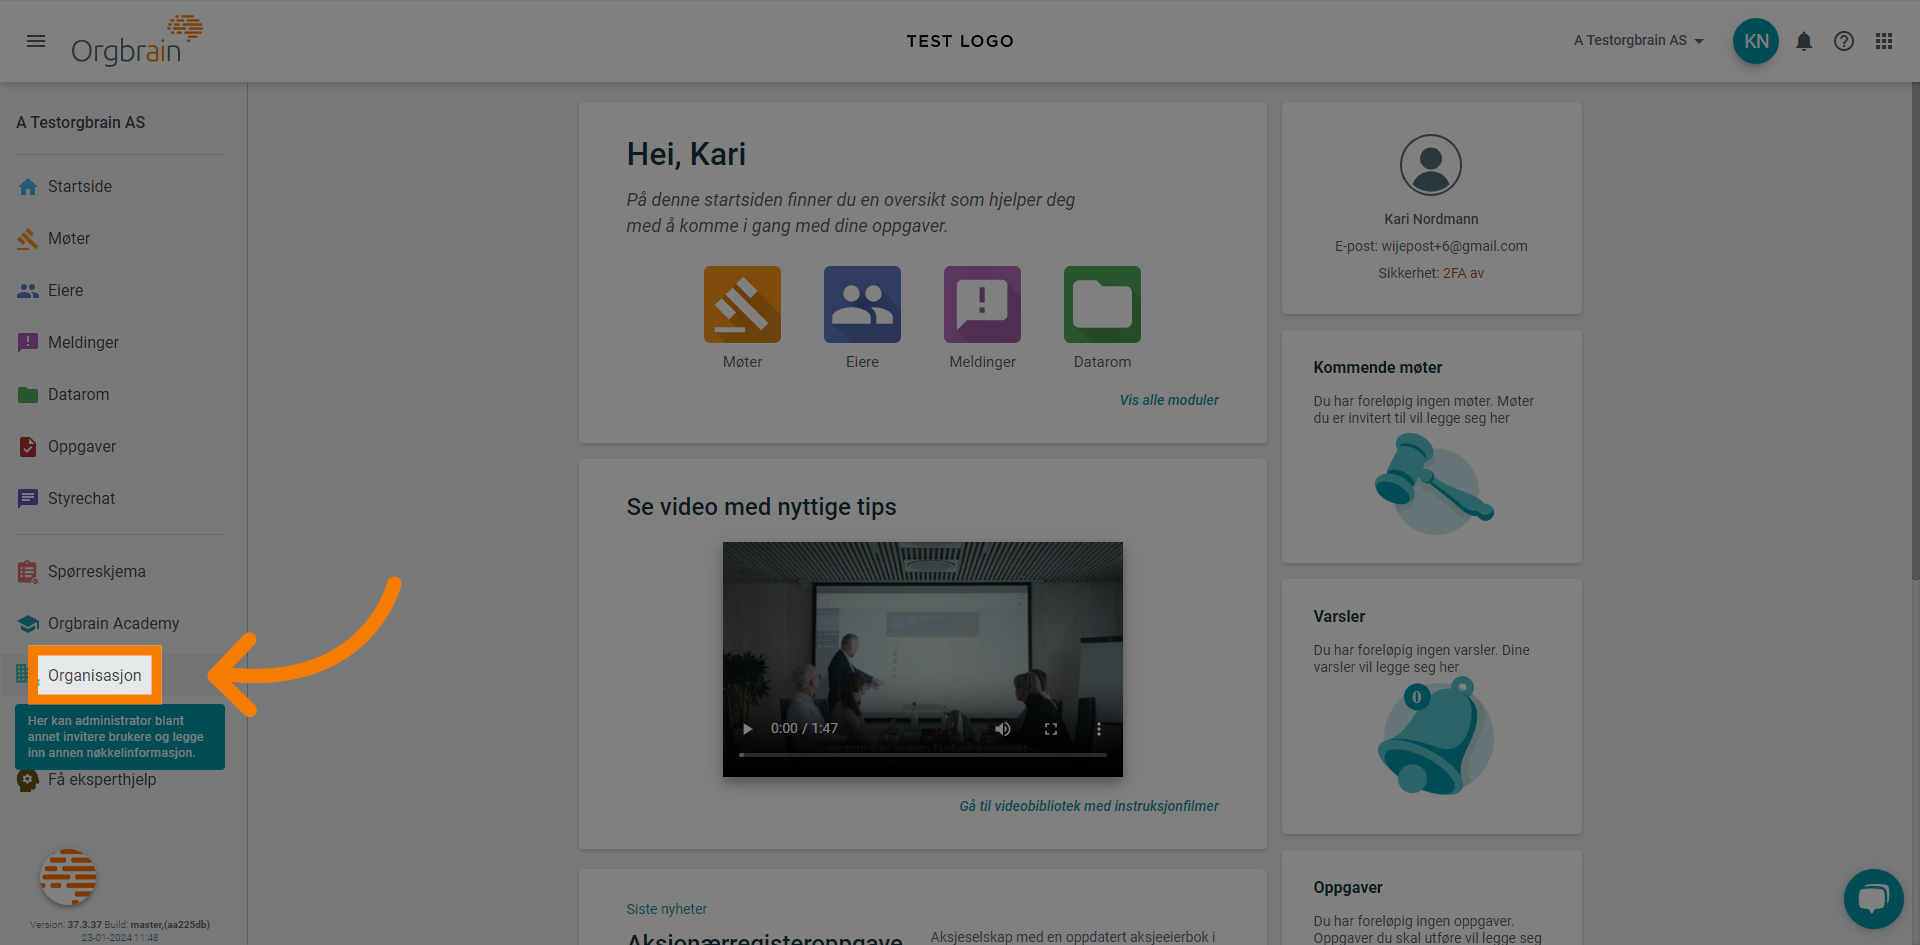Play the tips video
The height and width of the screenshot is (945, 1920).
747,729
